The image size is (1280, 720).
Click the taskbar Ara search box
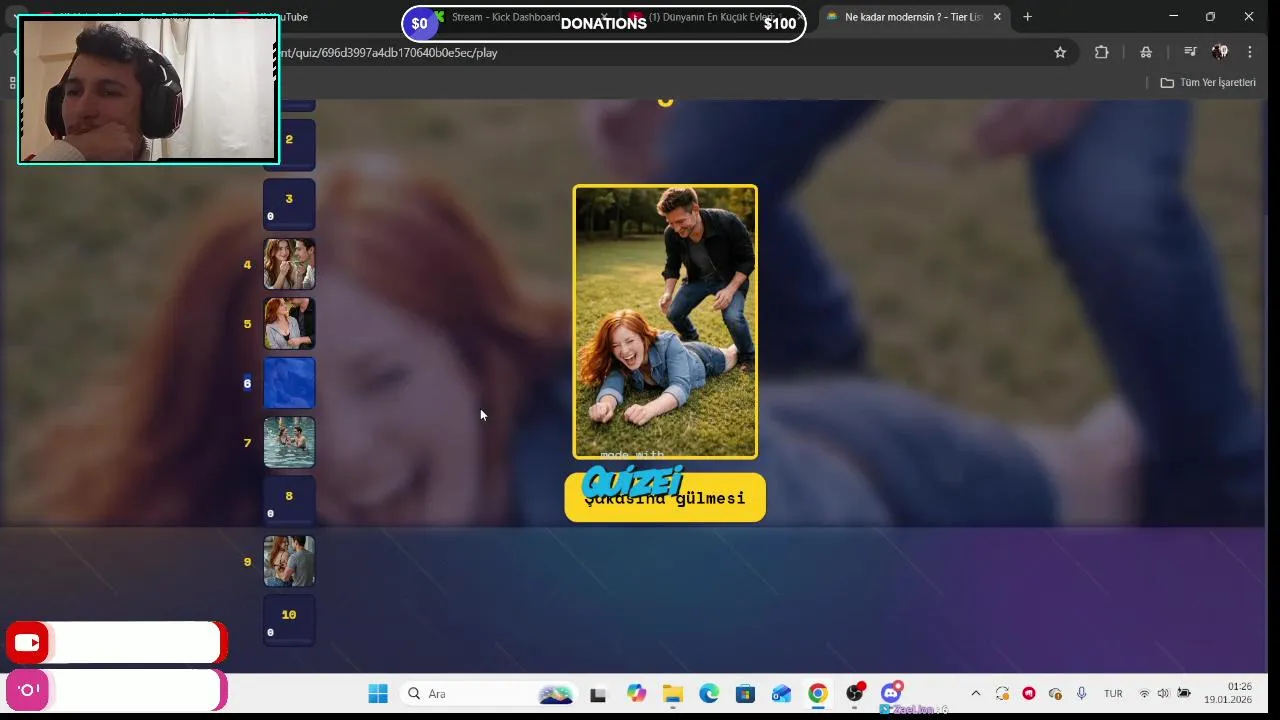tap(490, 694)
